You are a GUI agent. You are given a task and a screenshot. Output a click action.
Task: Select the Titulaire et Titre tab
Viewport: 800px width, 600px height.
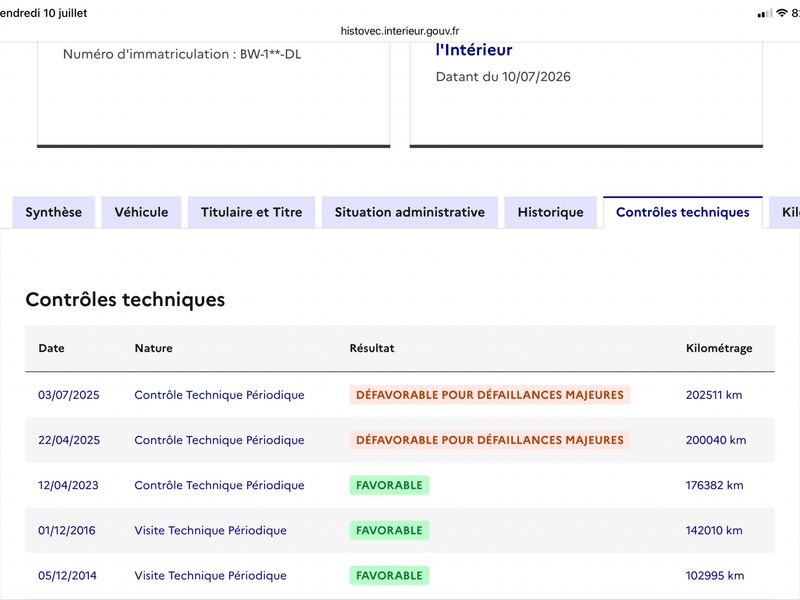[x=252, y=212]
